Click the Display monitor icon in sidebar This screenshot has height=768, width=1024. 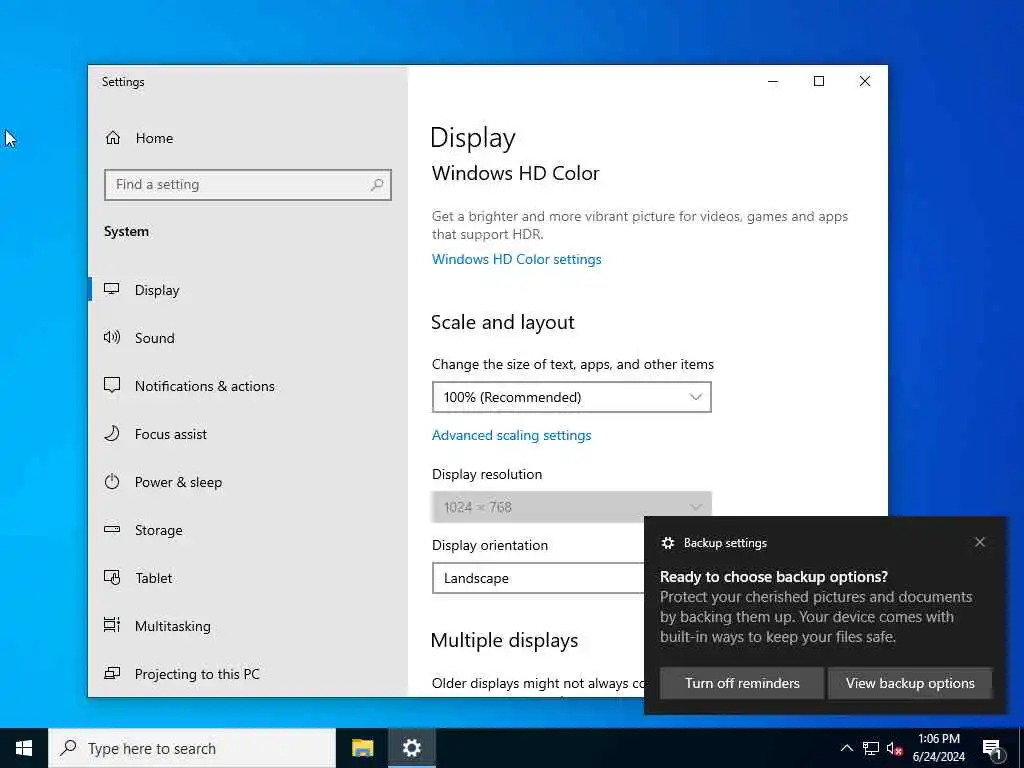coord(112,289)
